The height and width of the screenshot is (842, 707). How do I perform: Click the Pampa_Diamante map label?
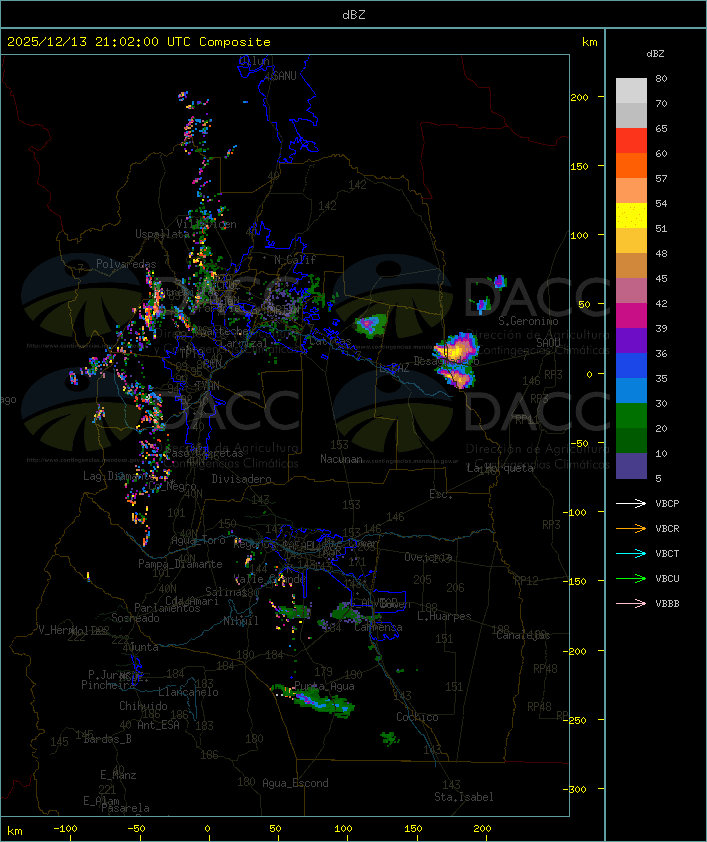click(180, 564)
